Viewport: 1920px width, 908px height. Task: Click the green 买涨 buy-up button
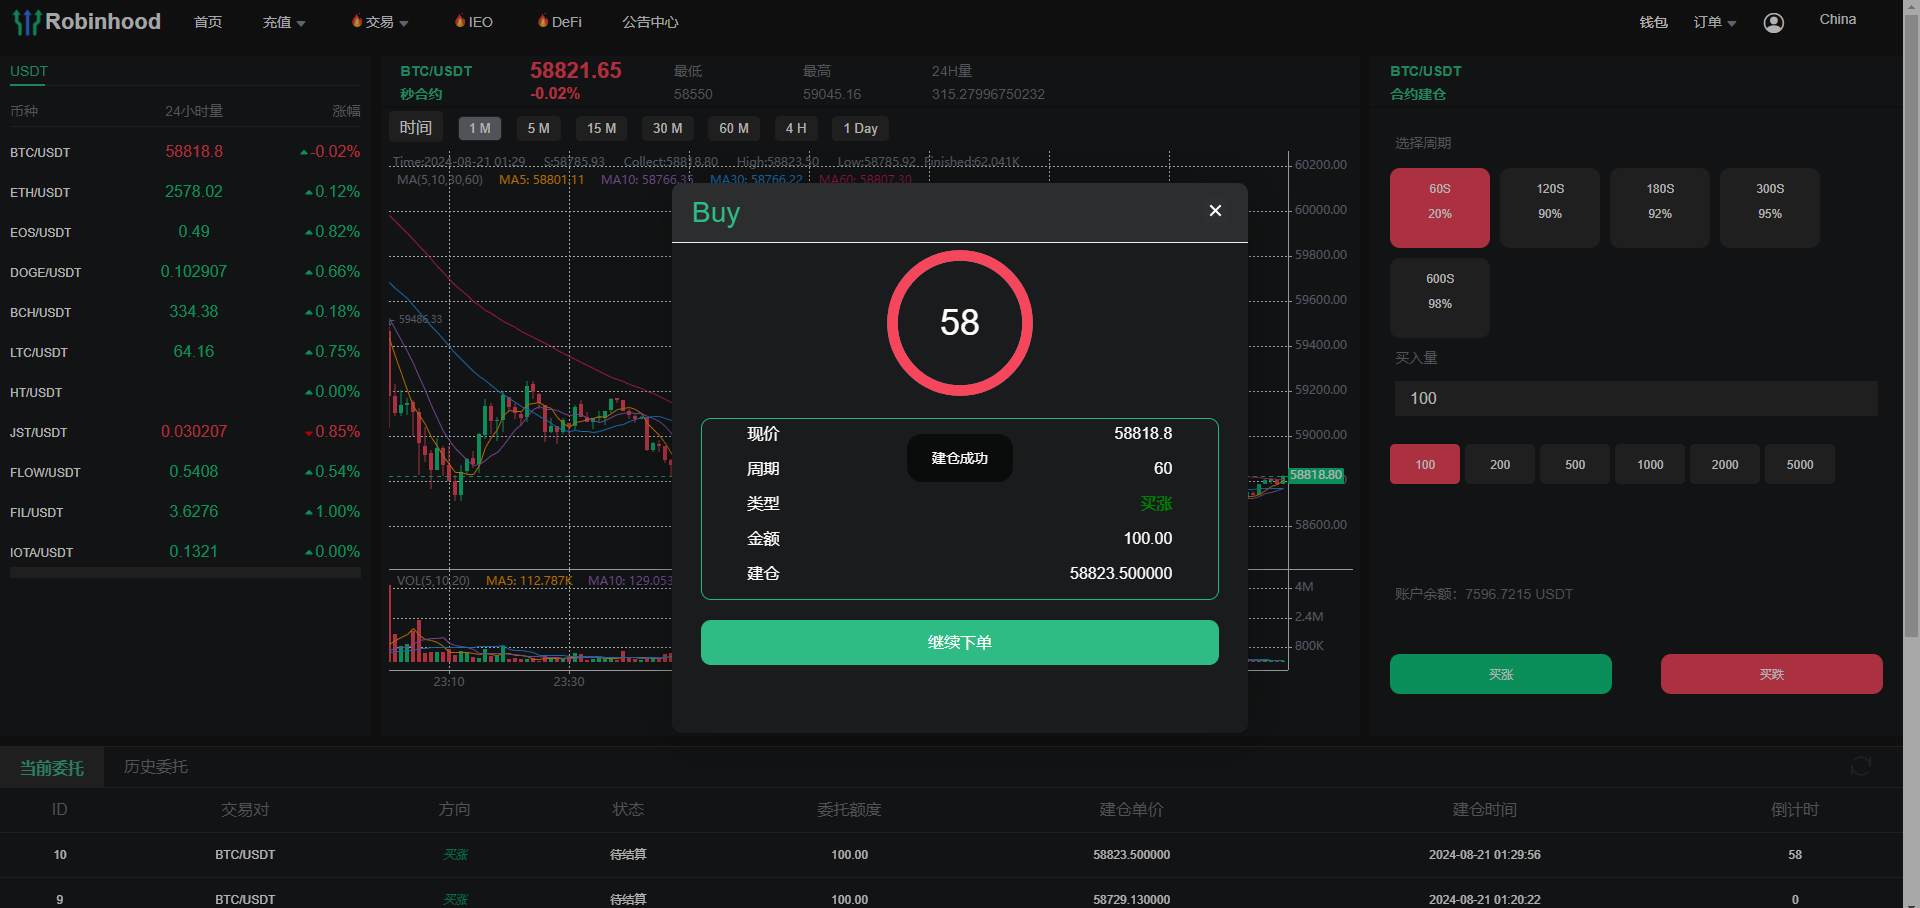pos(1501,674)
